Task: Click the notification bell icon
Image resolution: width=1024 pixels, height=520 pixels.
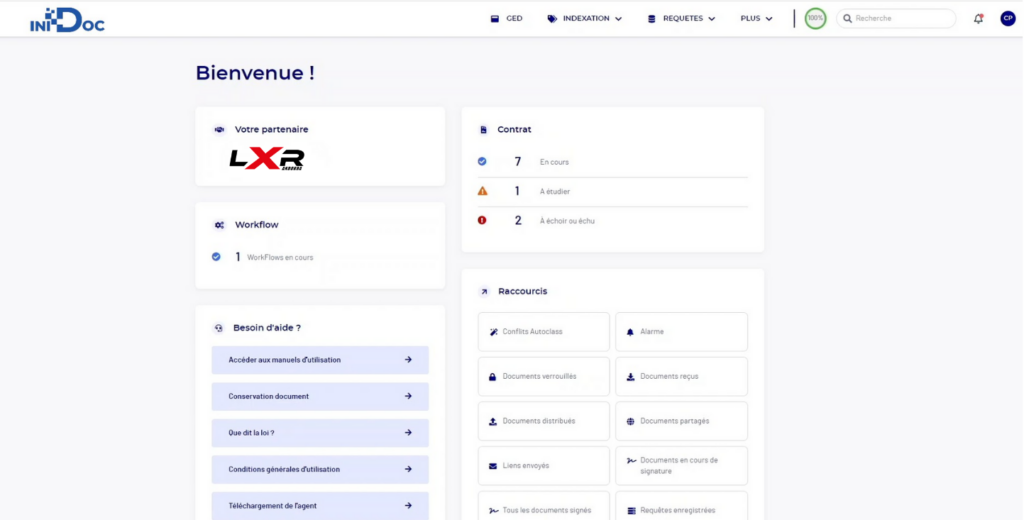Action: [978, 18]
